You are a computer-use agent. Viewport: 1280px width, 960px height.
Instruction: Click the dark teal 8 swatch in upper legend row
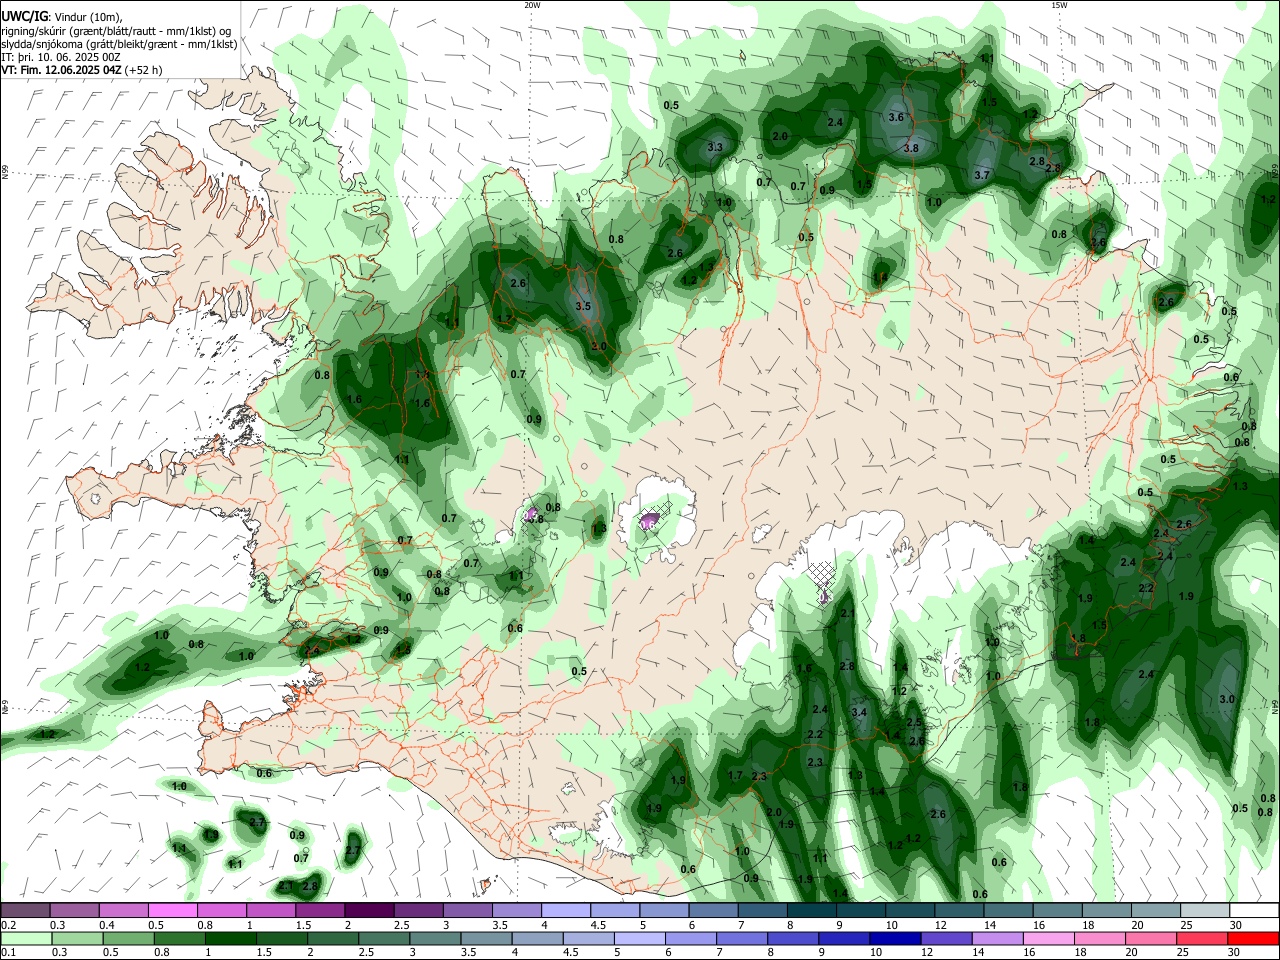pos(811,911)
